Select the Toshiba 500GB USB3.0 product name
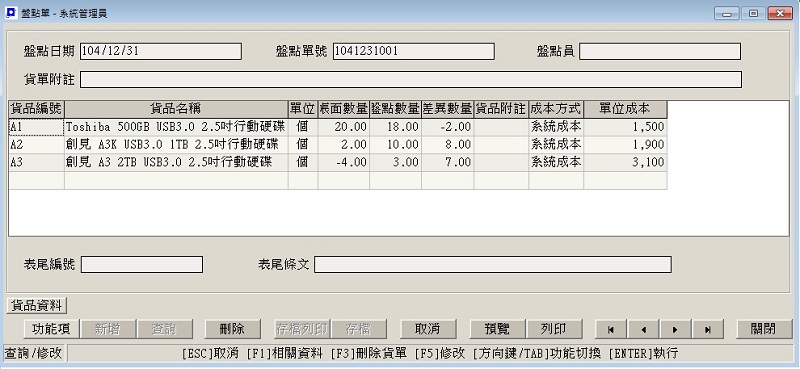Screen dimensions: 800x369 pyautogui.click(x=176, y=127)
